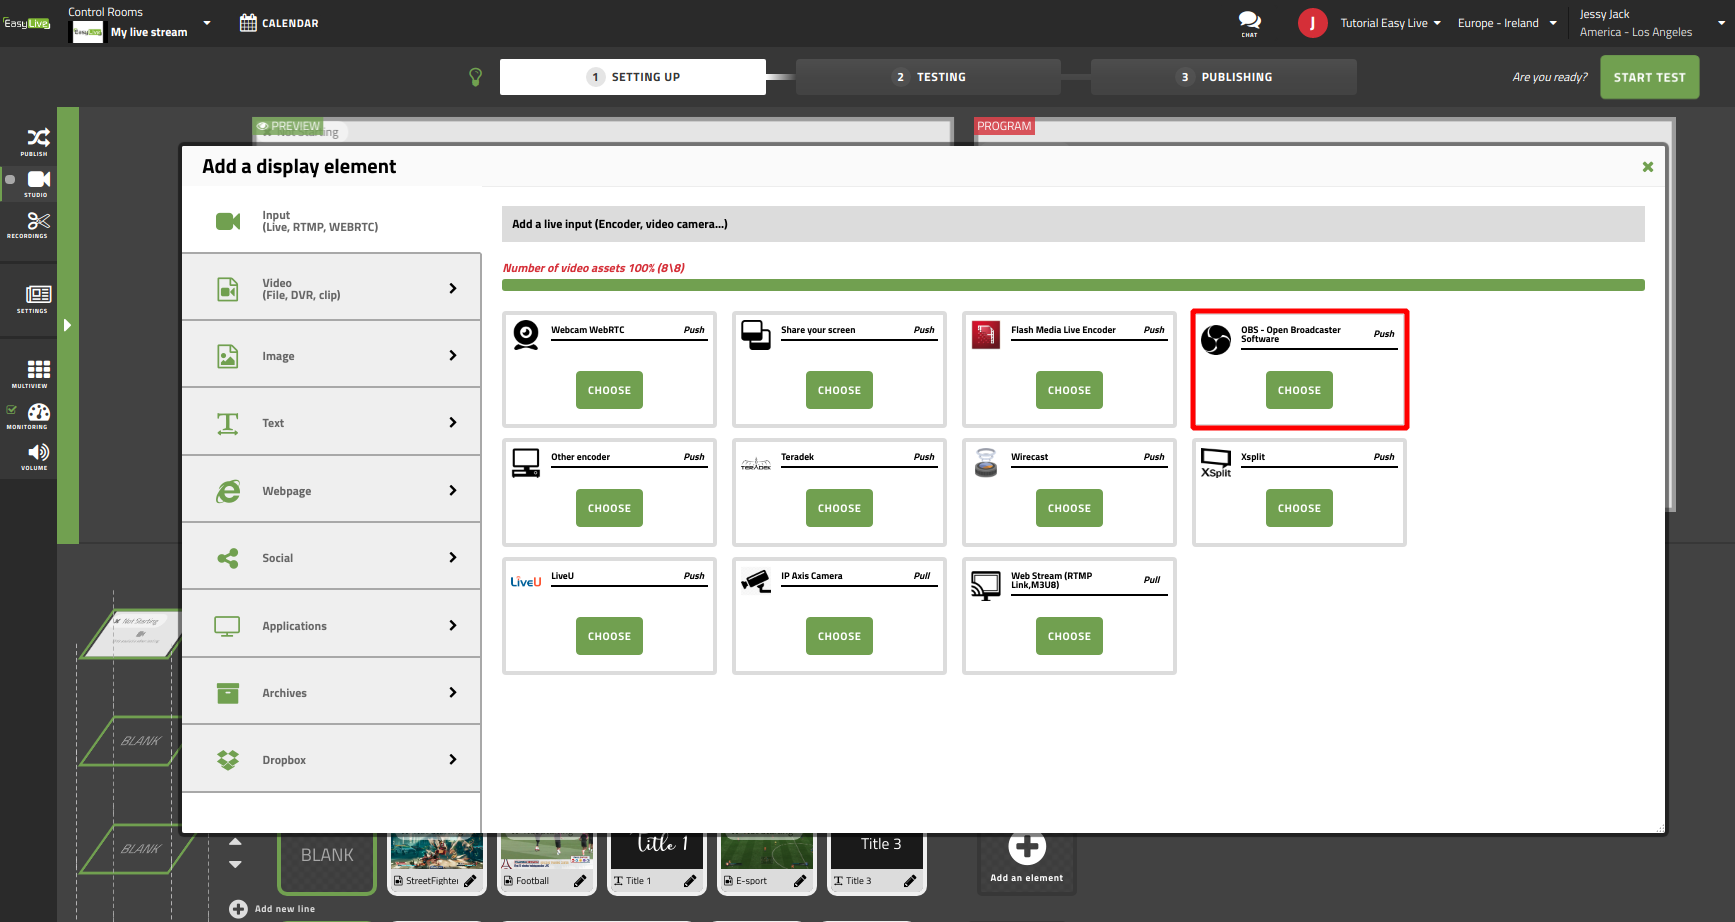Choose the Webcam WebRTC input
1735x922 pixels.
[609, 390]
